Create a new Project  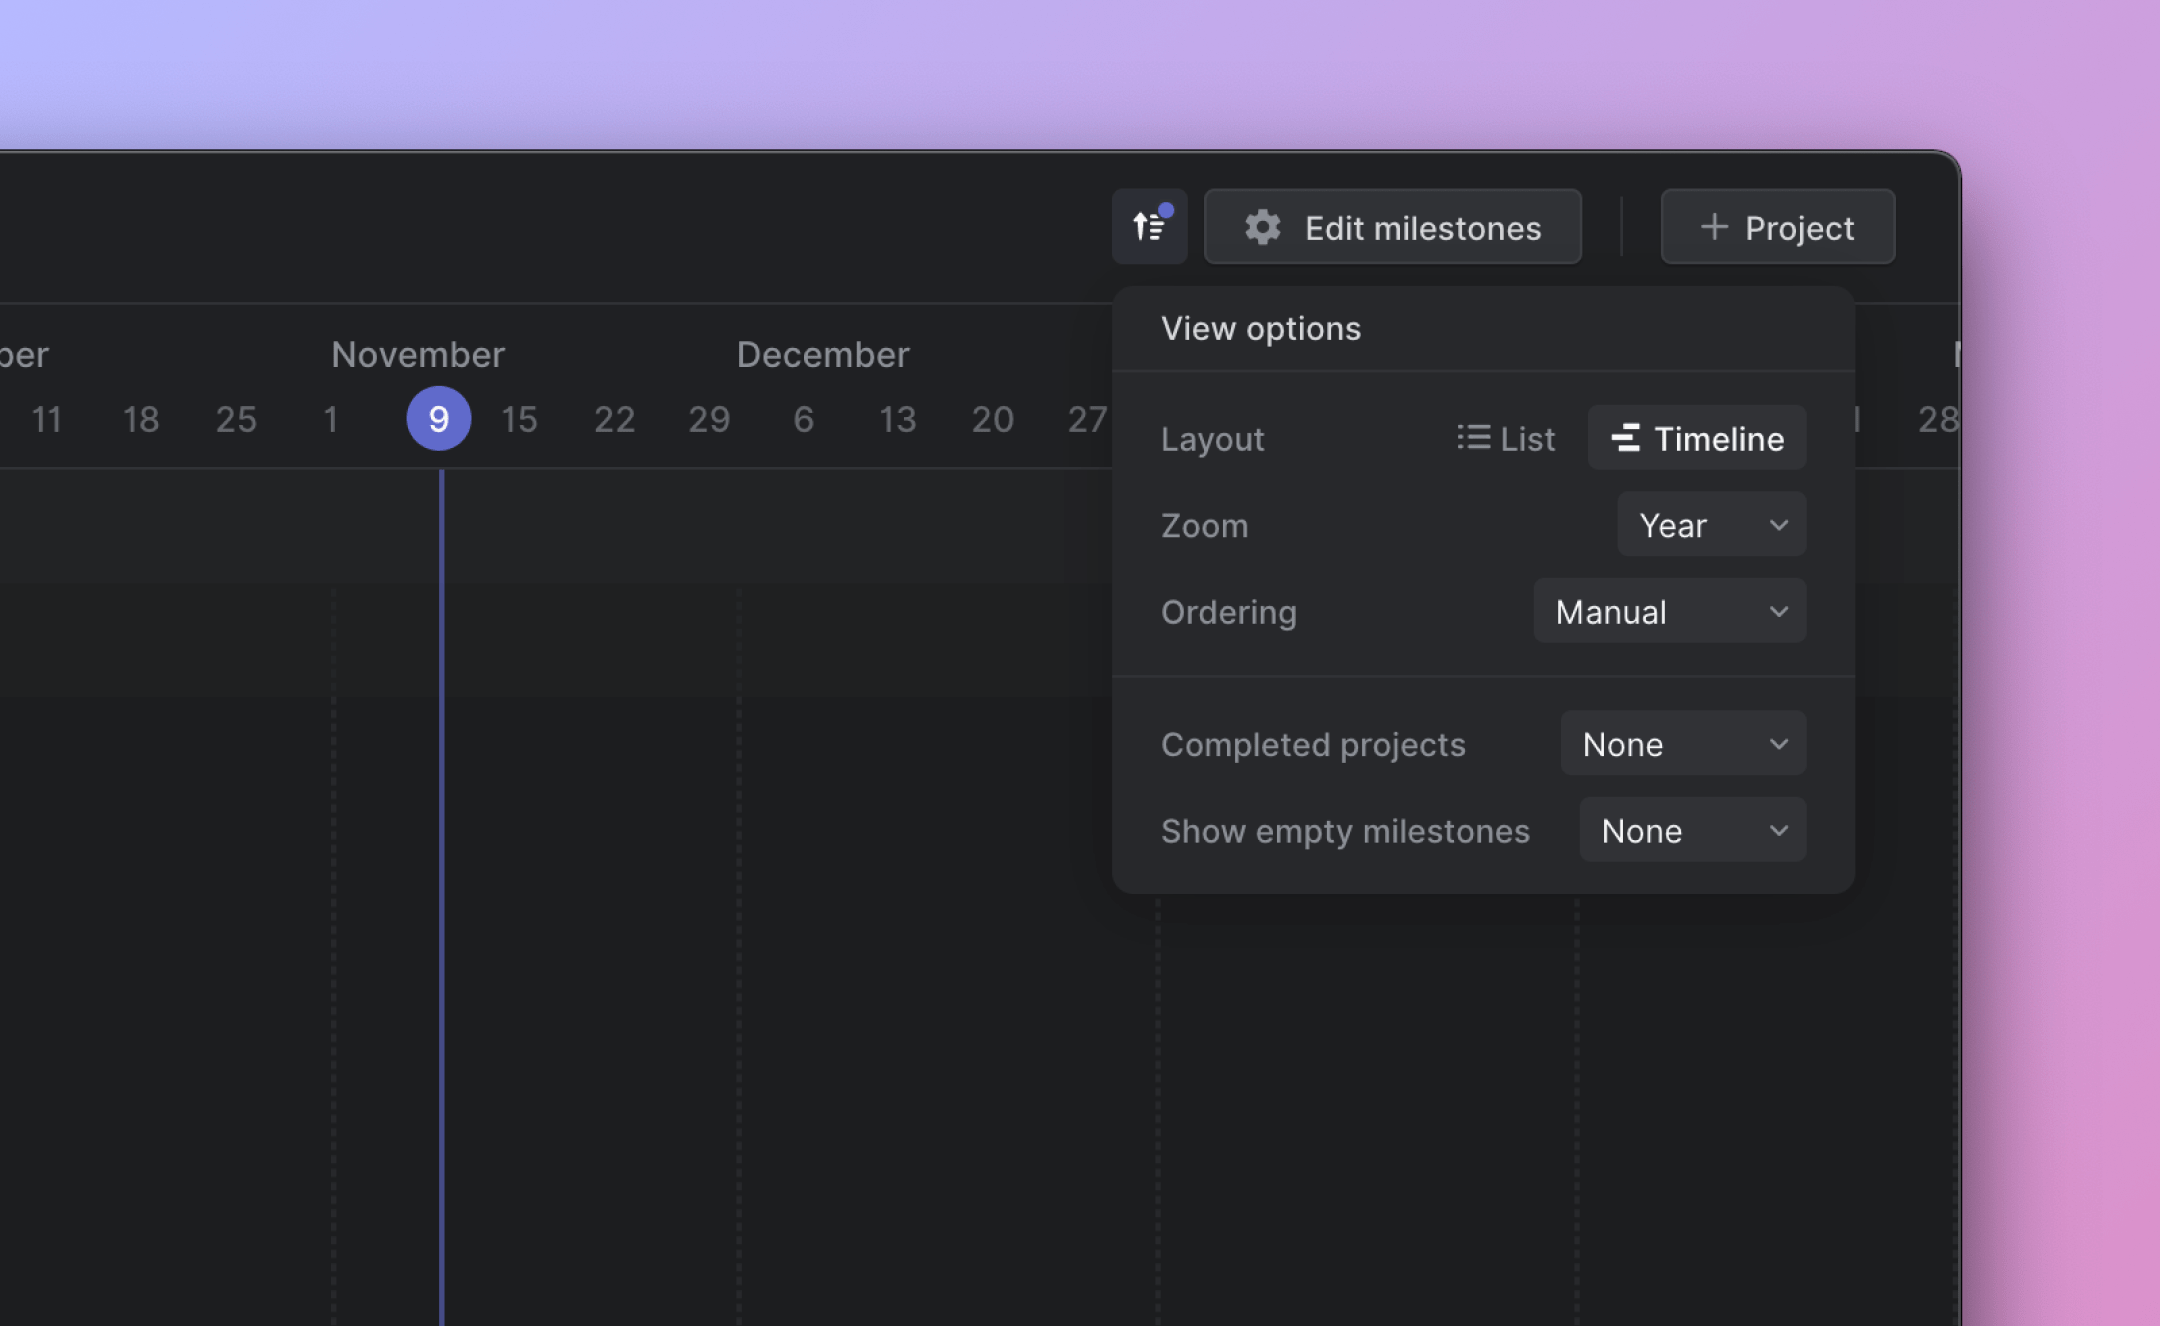click(x=1777, y=227)
